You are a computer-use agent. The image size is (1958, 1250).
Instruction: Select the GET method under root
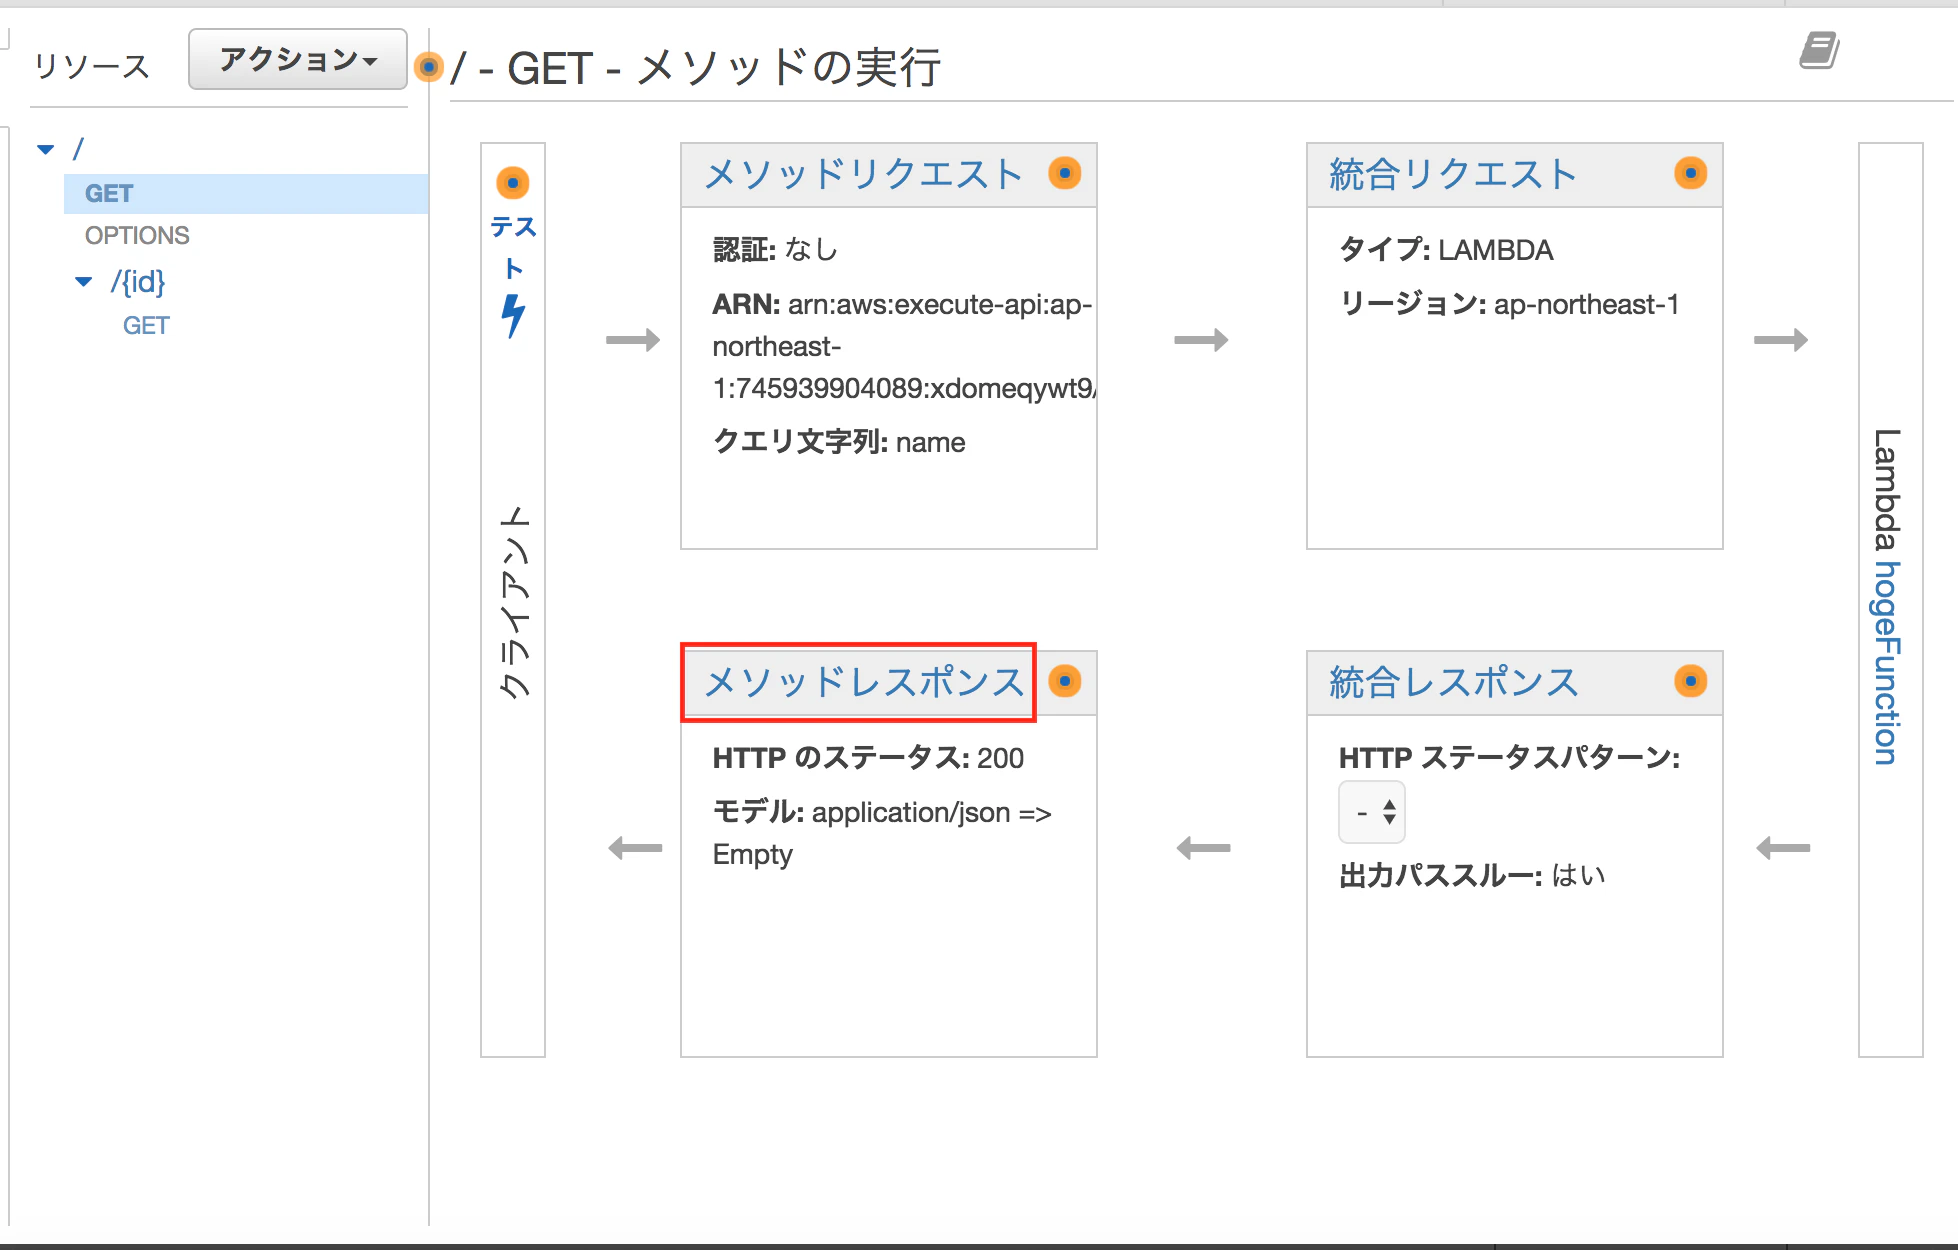tap(246, 193)
